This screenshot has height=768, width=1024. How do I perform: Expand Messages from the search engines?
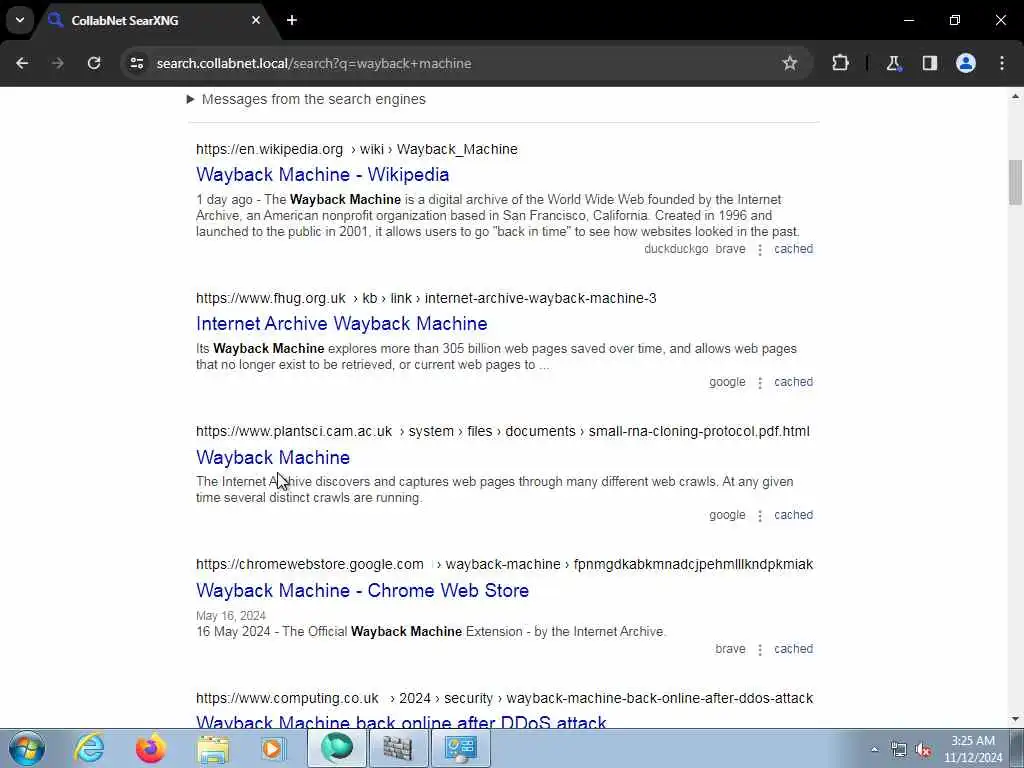pyautogui.click(x=306, y=99)
